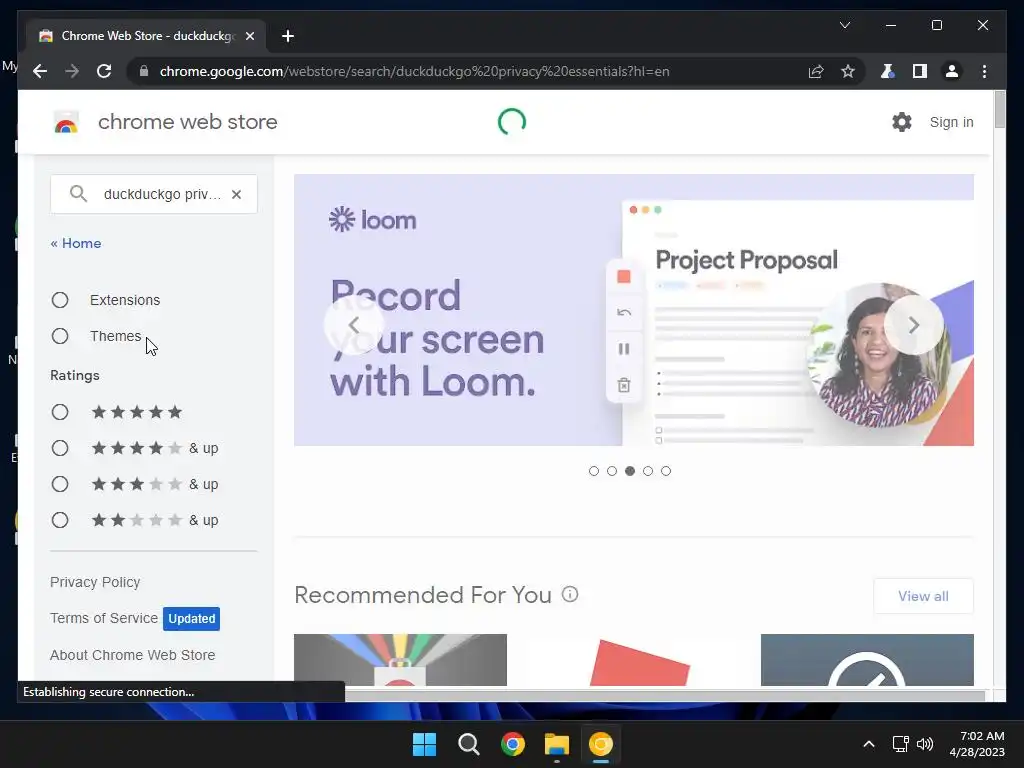Open the Chrome Labs flask icon

(887, 71)
